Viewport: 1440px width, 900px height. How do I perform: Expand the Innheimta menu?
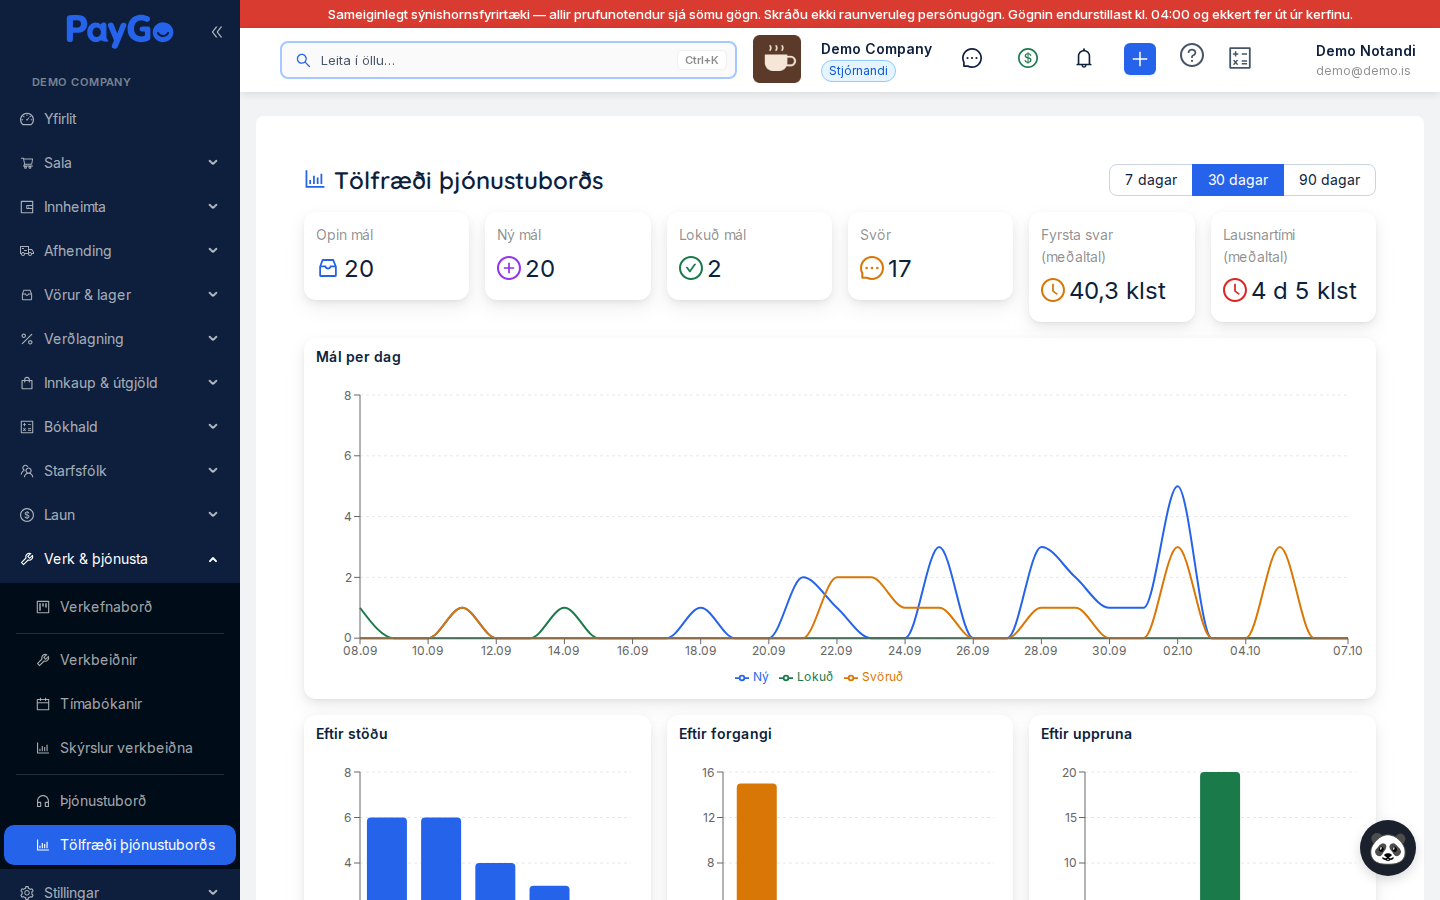120,207
